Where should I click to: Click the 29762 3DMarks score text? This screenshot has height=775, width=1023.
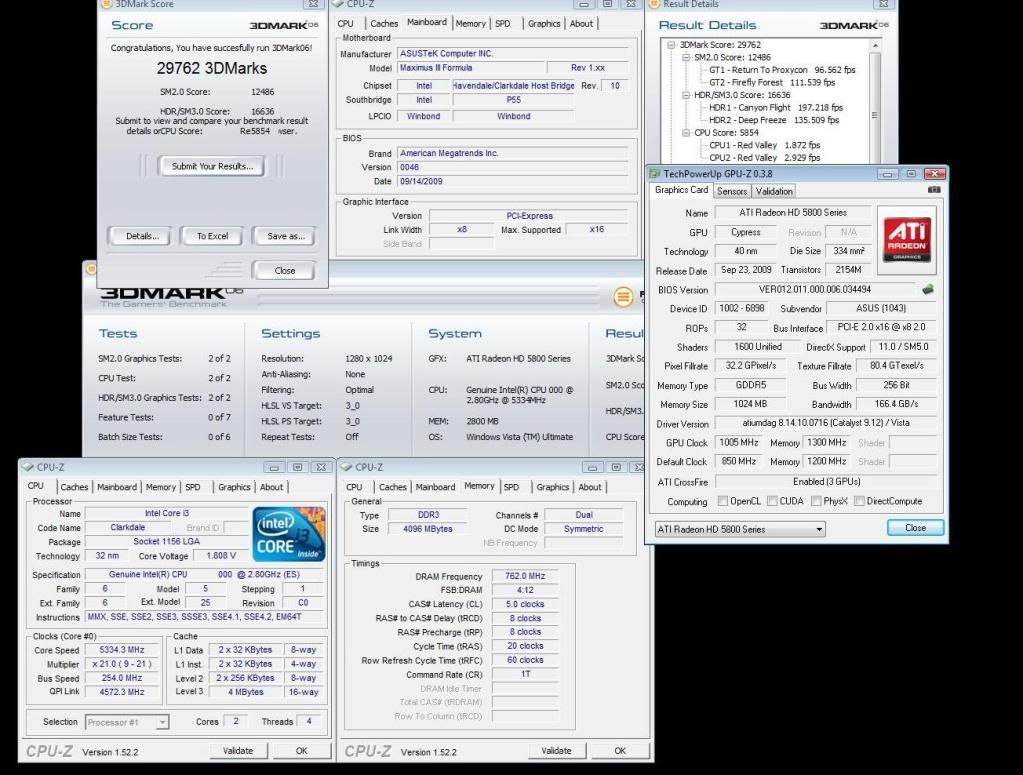(211, 68)
